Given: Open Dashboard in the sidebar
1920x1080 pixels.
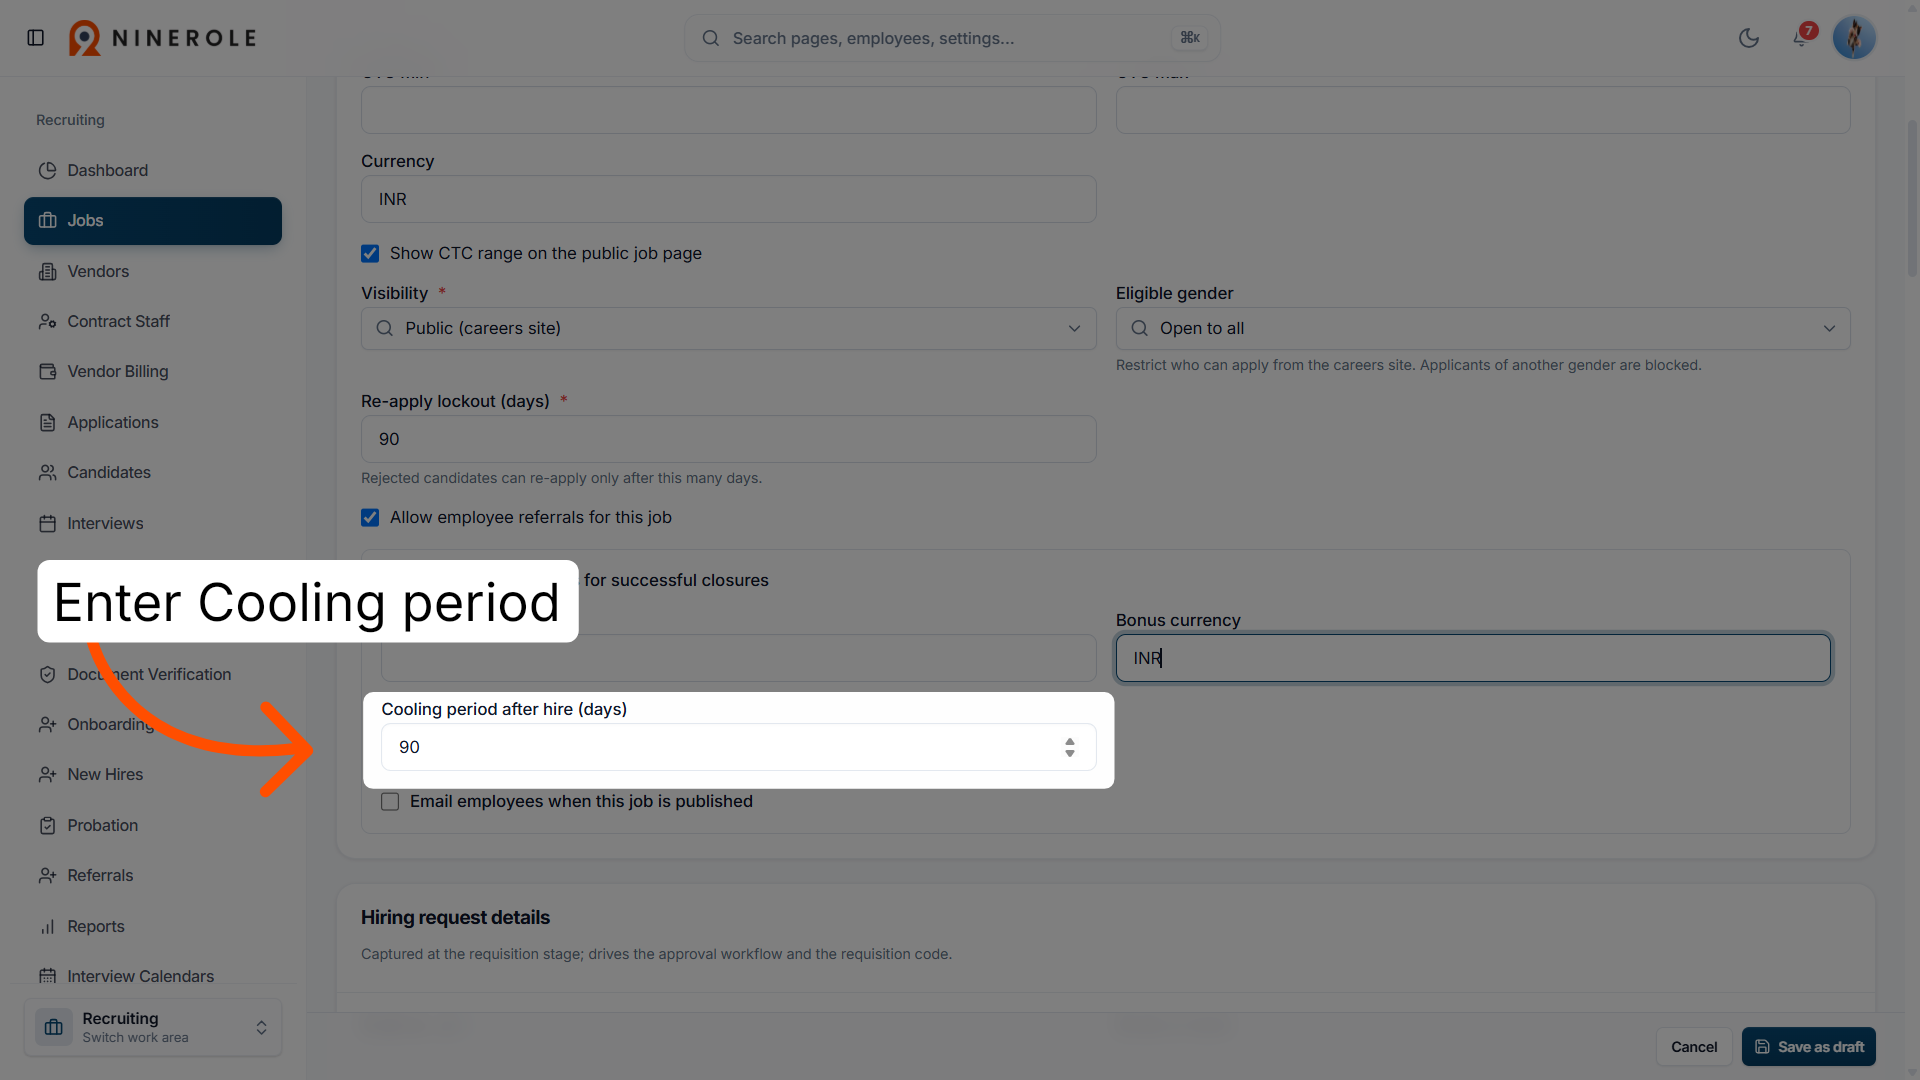Looking at the screenshot, I should point(153,170).
